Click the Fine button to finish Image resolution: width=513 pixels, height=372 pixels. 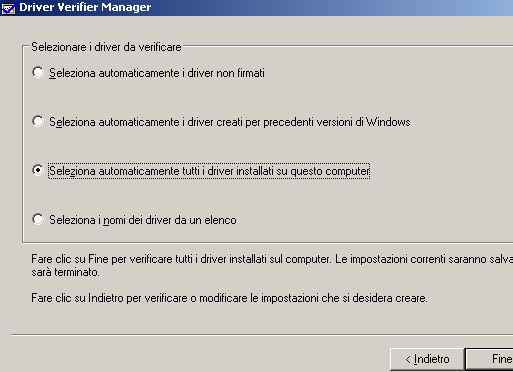(489, 359)
